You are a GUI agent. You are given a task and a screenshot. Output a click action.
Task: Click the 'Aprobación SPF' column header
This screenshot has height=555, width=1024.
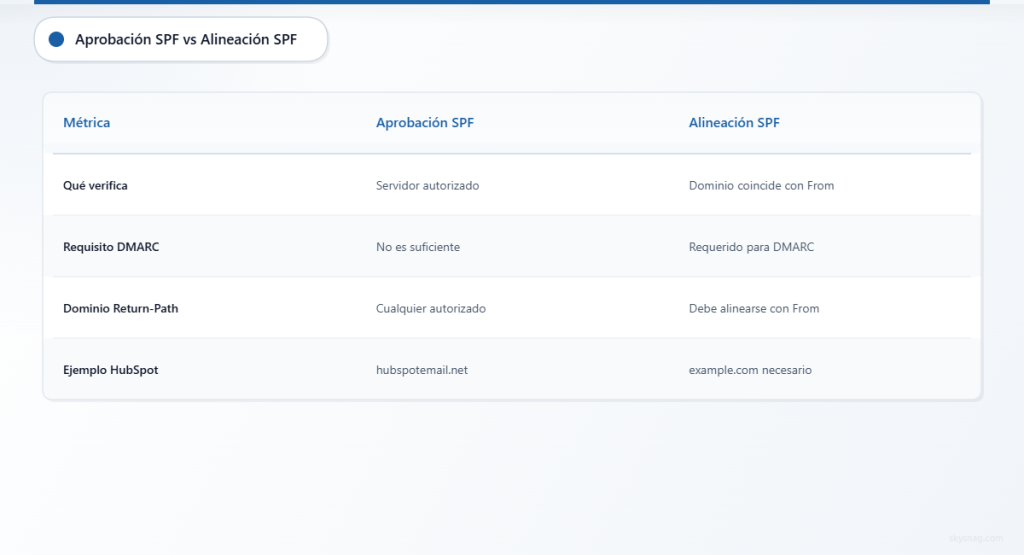pos(424,122)
